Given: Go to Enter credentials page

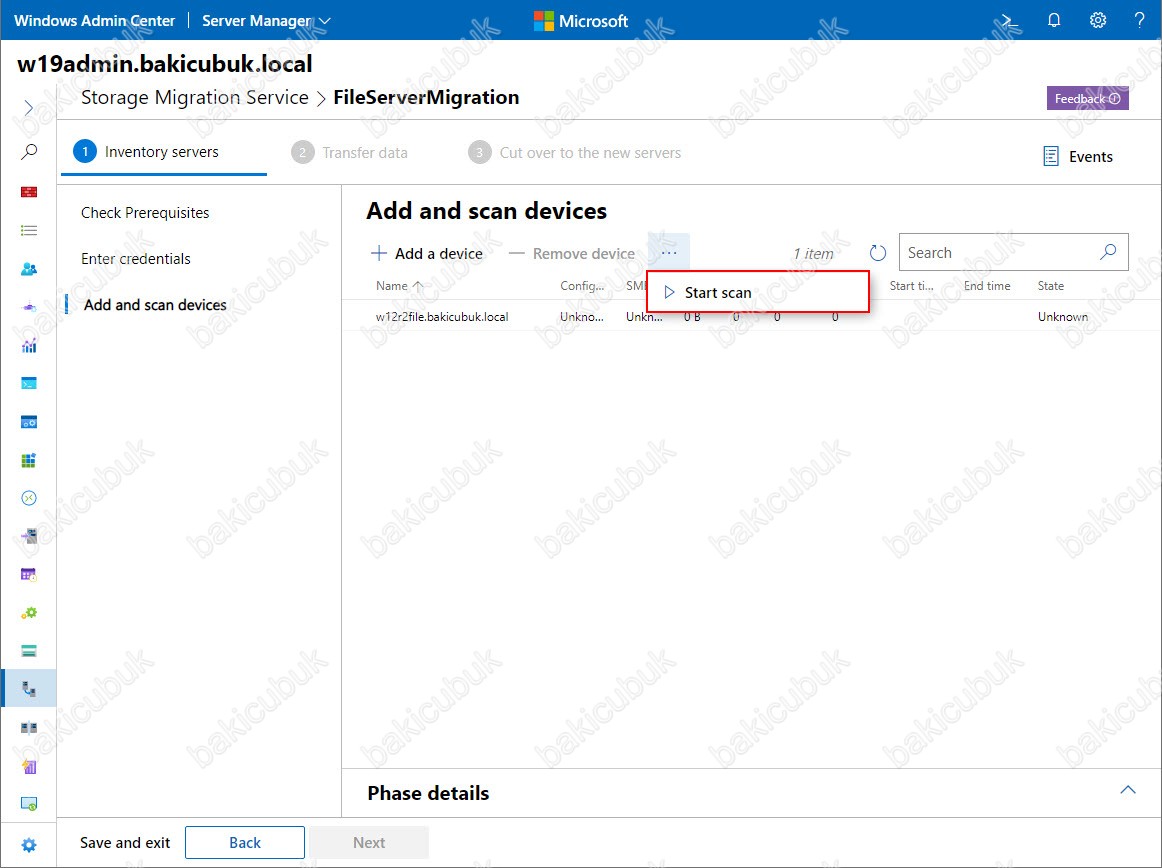Looking at the screenshot, I should [136, 259].
